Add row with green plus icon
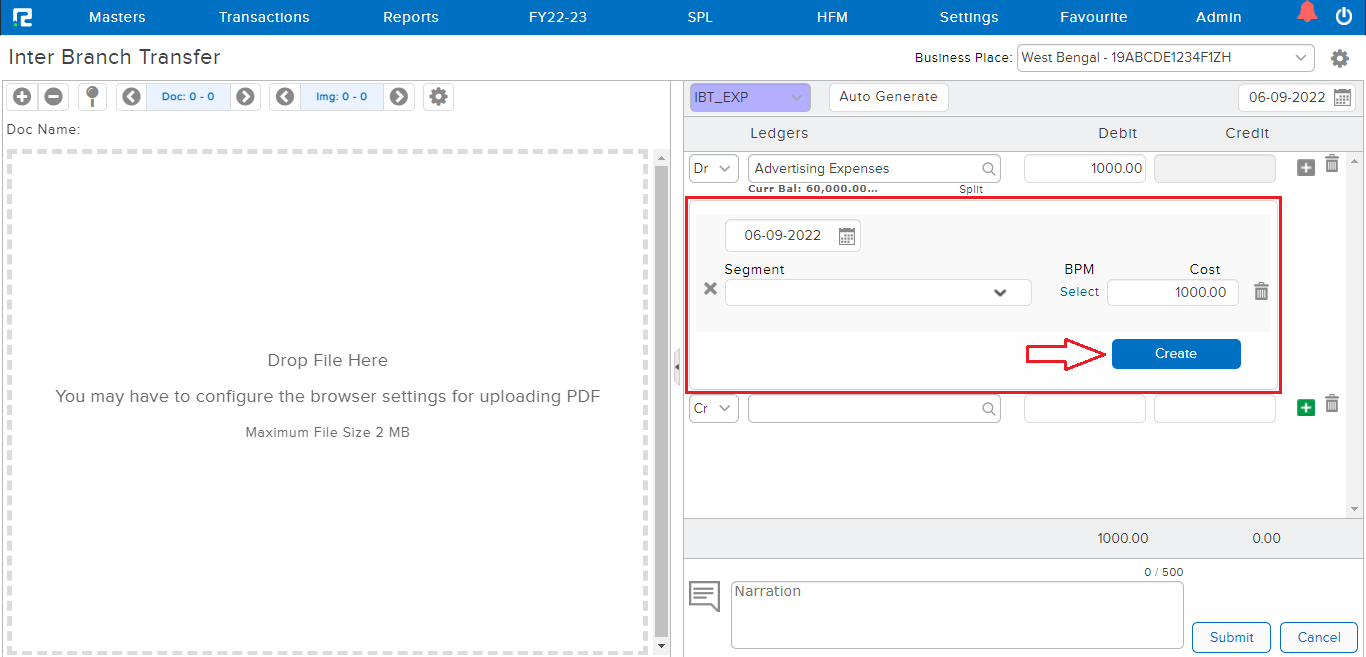1366x657 pixels. pyautogui.click(x=1305, y=408)
